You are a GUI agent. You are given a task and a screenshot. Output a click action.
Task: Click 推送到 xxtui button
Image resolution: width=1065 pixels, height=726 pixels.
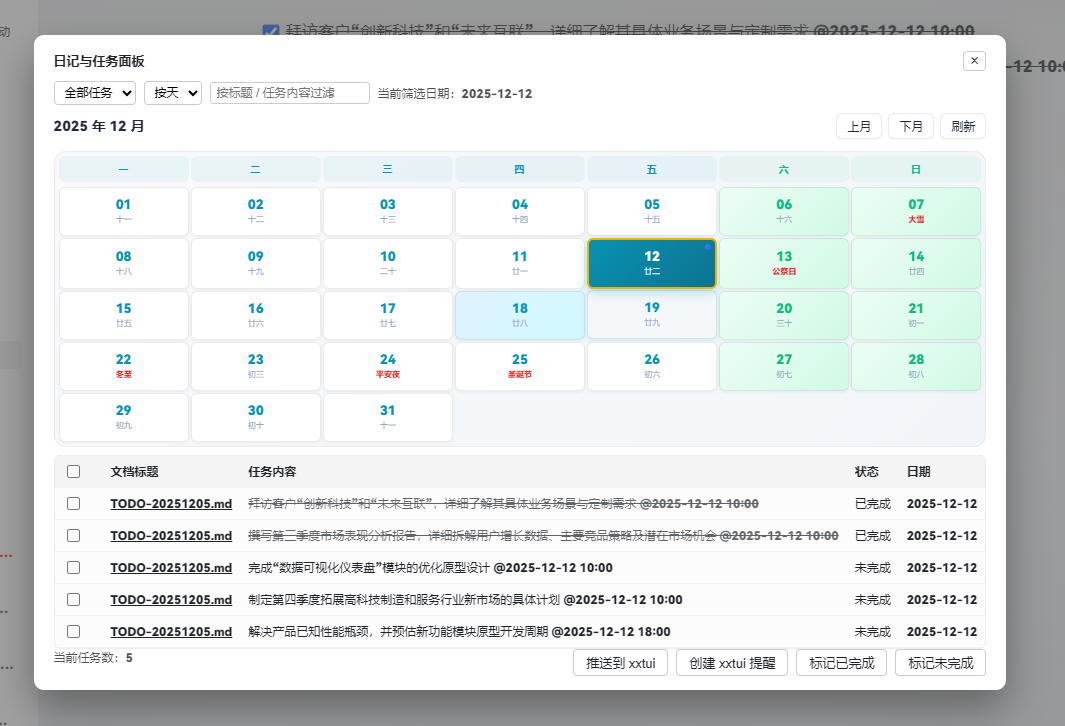click(620, 663)
